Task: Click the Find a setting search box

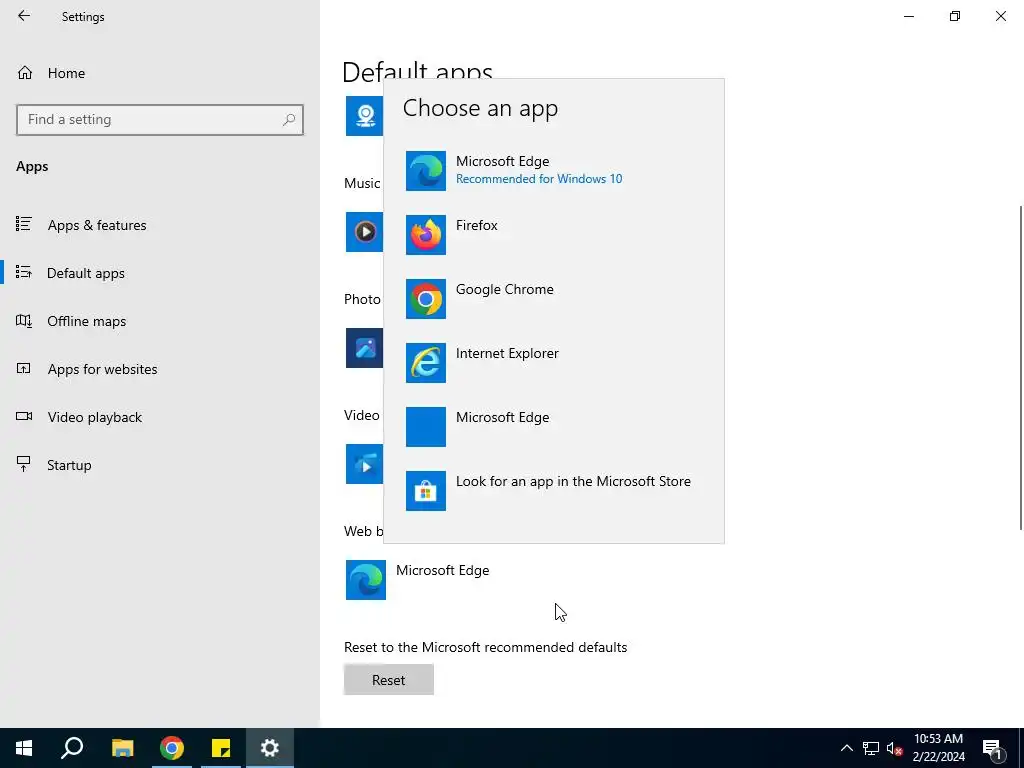Action: click(x=160, y=120)
